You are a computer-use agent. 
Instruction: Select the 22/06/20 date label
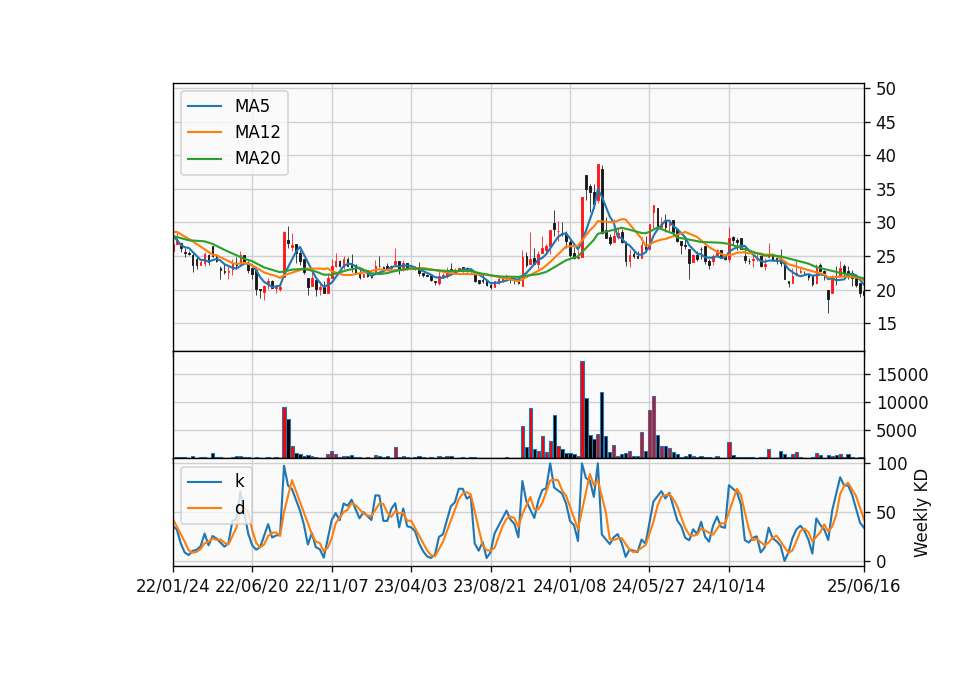pyautogui.click(x=252, y=586)
